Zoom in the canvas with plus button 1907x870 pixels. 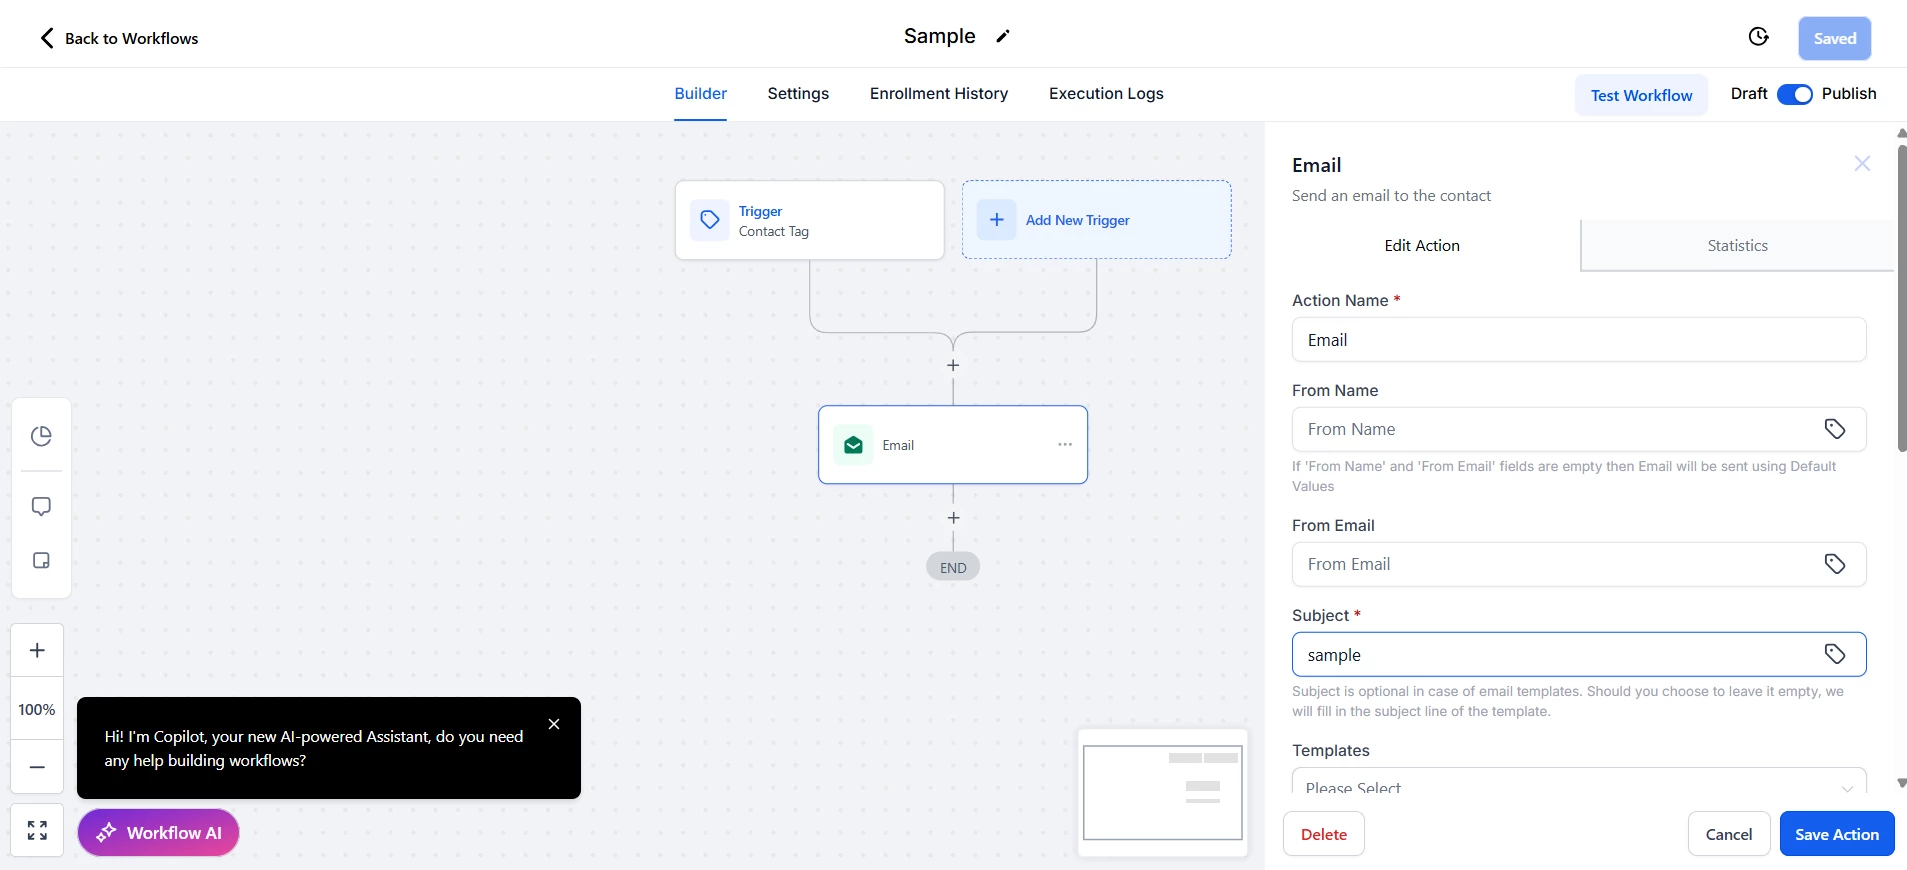37,650
